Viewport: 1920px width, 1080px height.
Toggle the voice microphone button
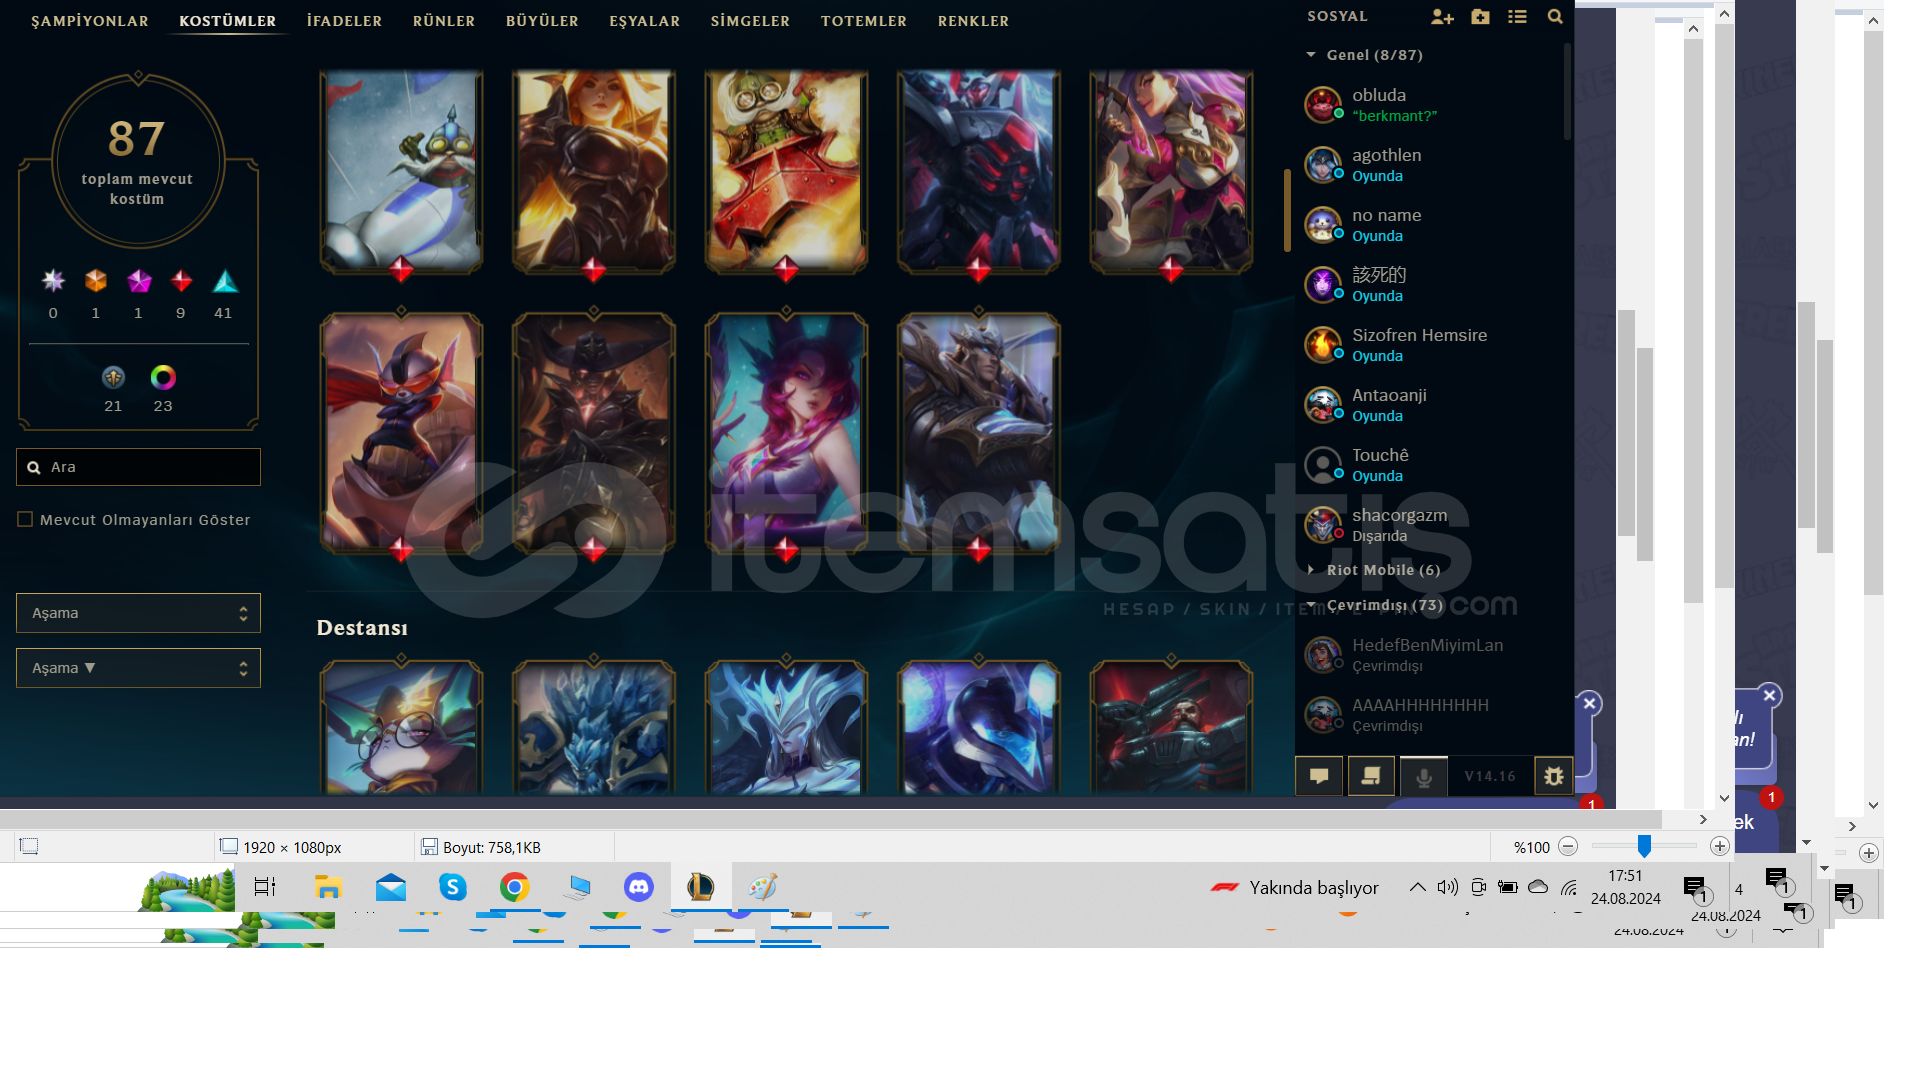1424,776
